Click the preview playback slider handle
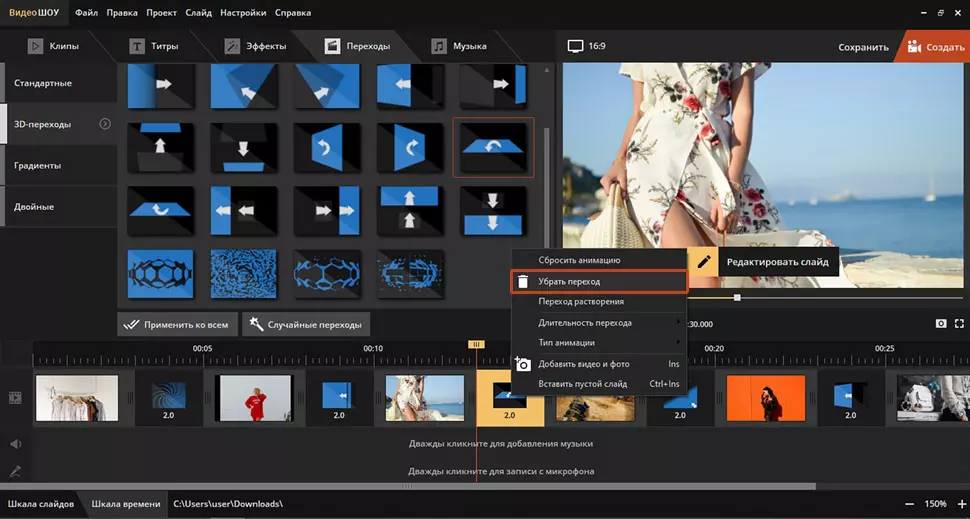This screenshot has height=519, width=970. (x=737, y=297)
